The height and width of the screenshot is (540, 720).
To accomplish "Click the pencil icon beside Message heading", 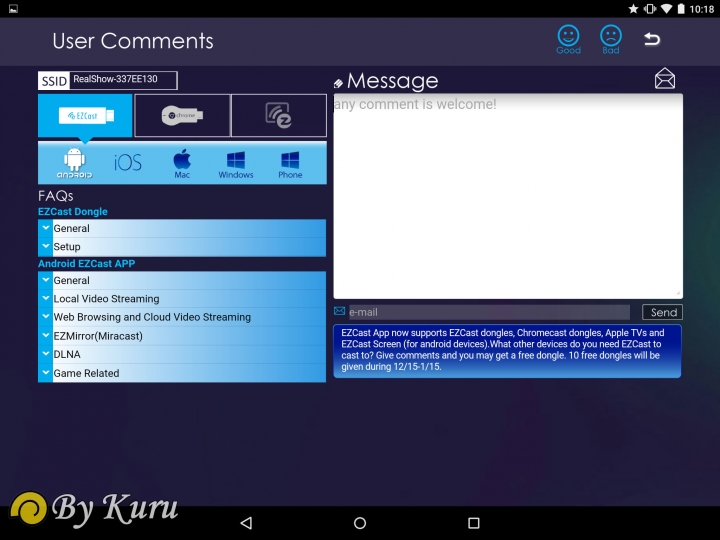I will click(x=338, y=83).
